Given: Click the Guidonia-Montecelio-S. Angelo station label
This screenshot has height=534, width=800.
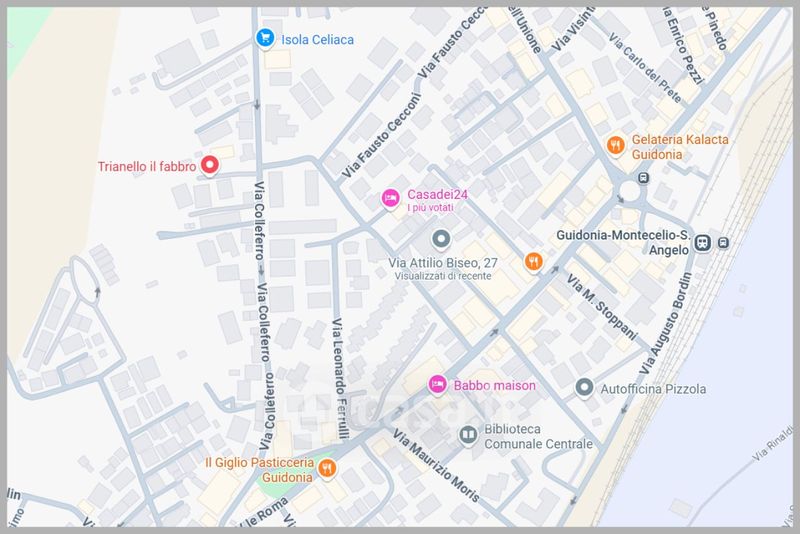Looking at the screenshot, I should pyautogui.click(x=623, y=242).
